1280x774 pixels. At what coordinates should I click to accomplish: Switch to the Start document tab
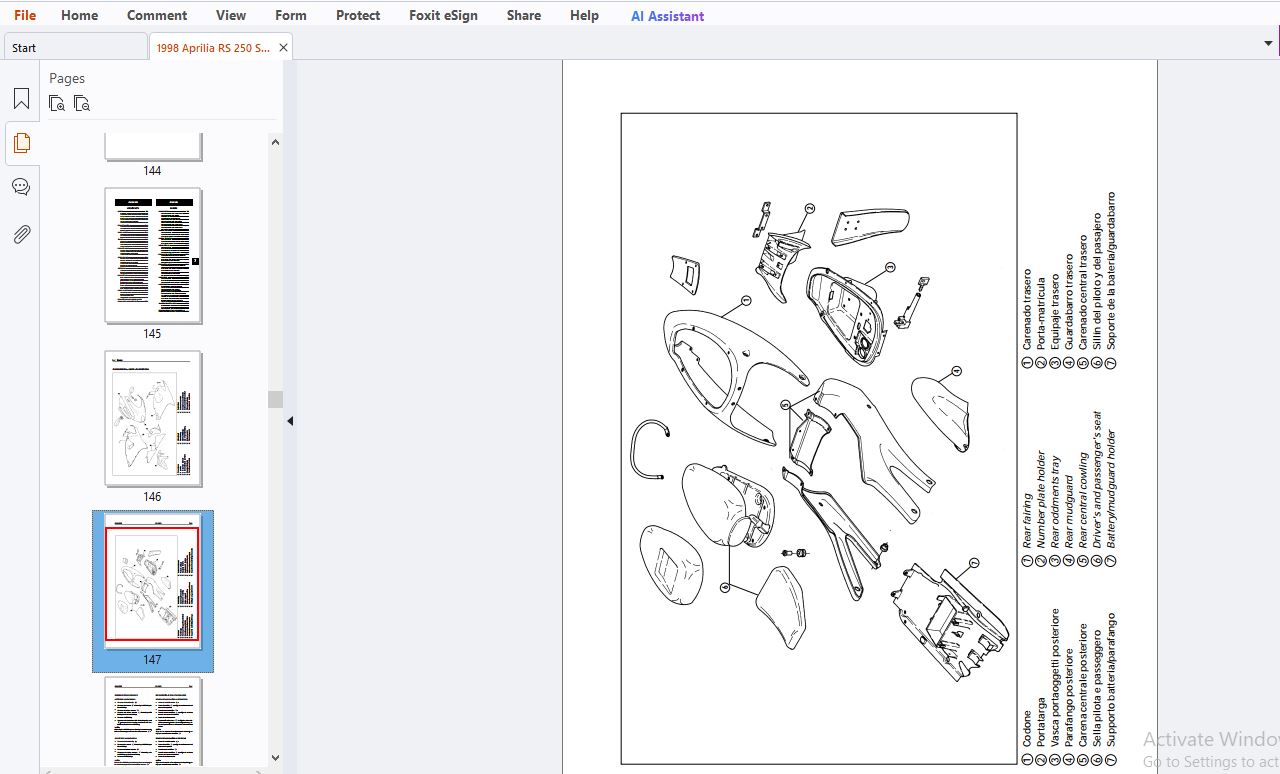coord(75,47)
